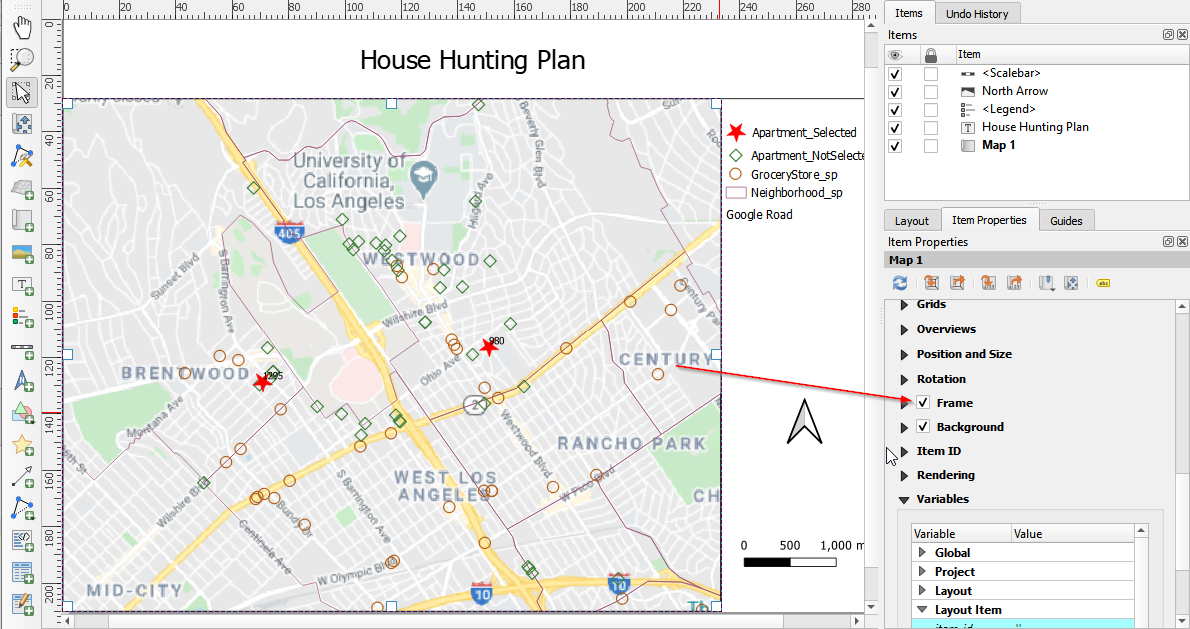Expand the Grids section
Viewport: 1190px width, 629px height.
click(904, 305)
